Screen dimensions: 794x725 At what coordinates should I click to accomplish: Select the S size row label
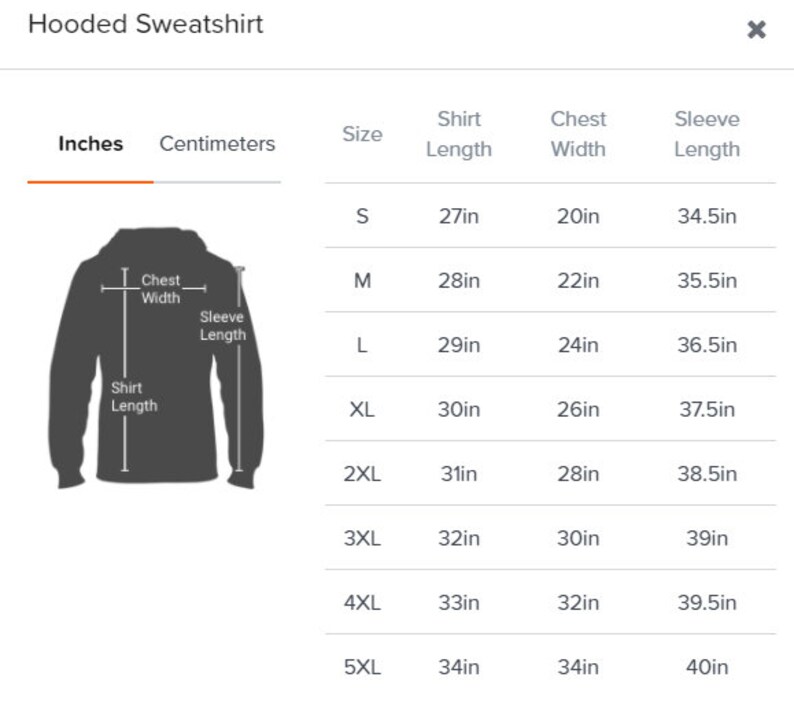[362, 216]
